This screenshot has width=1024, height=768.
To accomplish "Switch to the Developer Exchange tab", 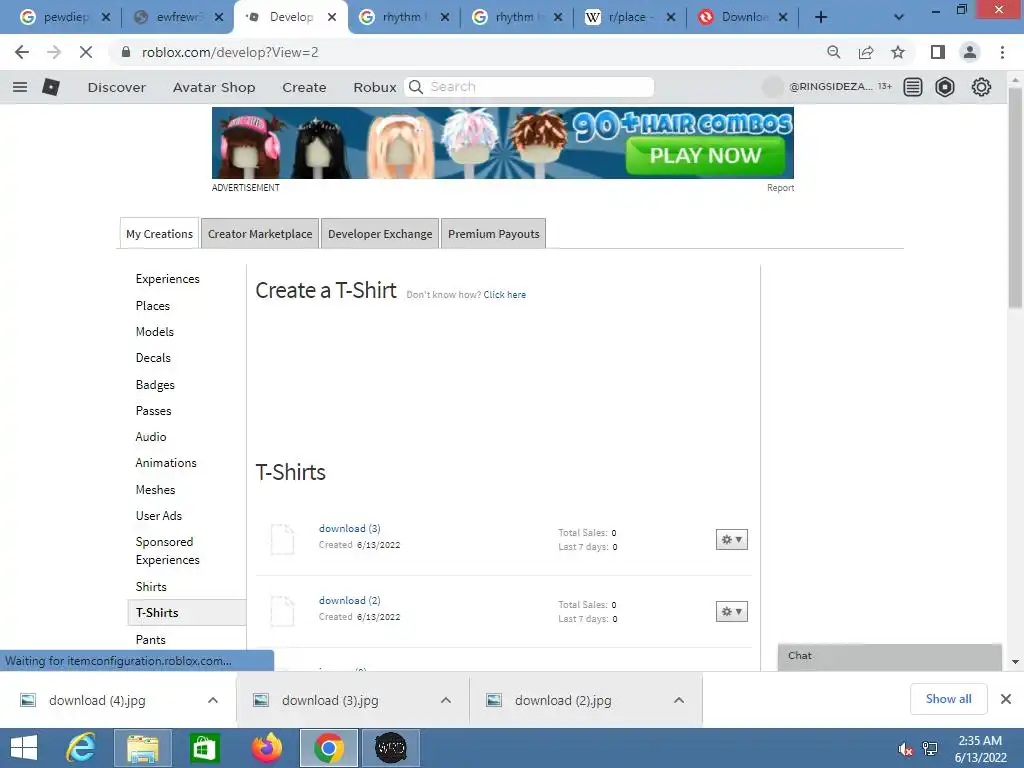I will click(x=380, y=234).
